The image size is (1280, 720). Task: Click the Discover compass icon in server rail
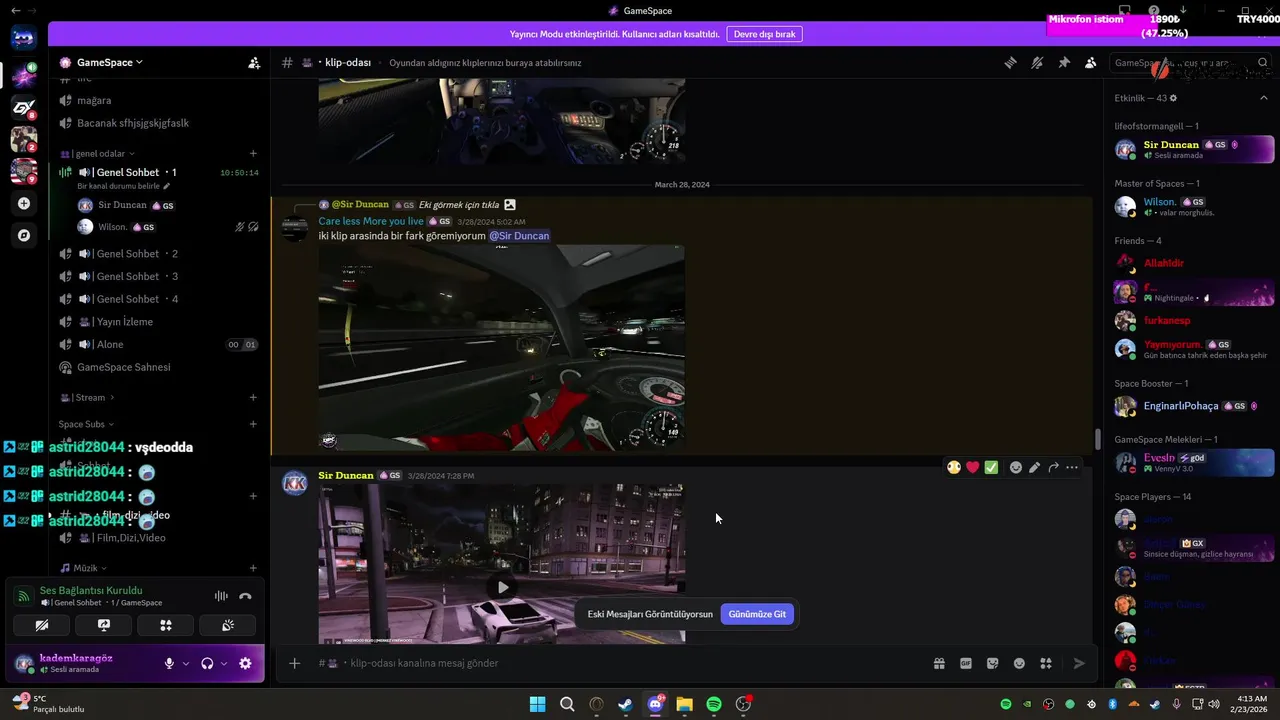[x=24, y=235]
